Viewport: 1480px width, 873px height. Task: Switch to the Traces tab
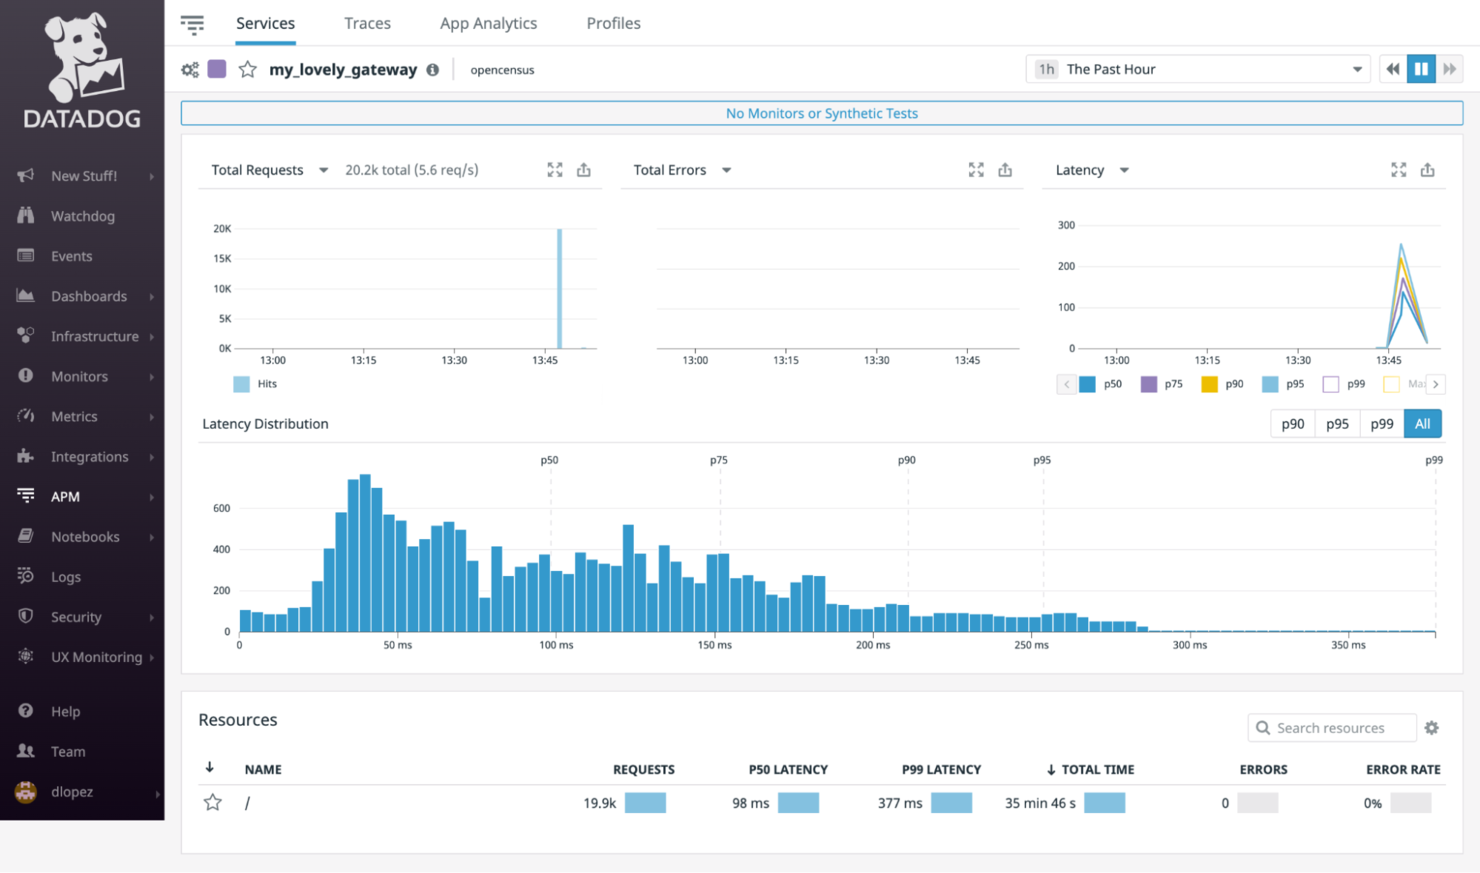367,23
